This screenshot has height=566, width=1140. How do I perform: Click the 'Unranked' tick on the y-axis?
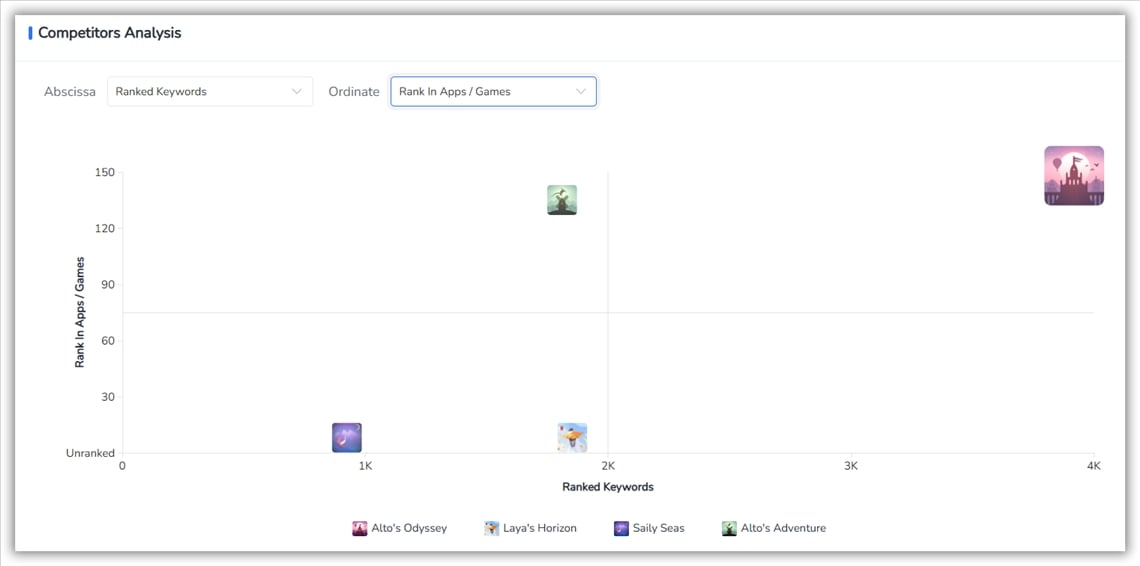pyautogui.click(x=91, y=453)
